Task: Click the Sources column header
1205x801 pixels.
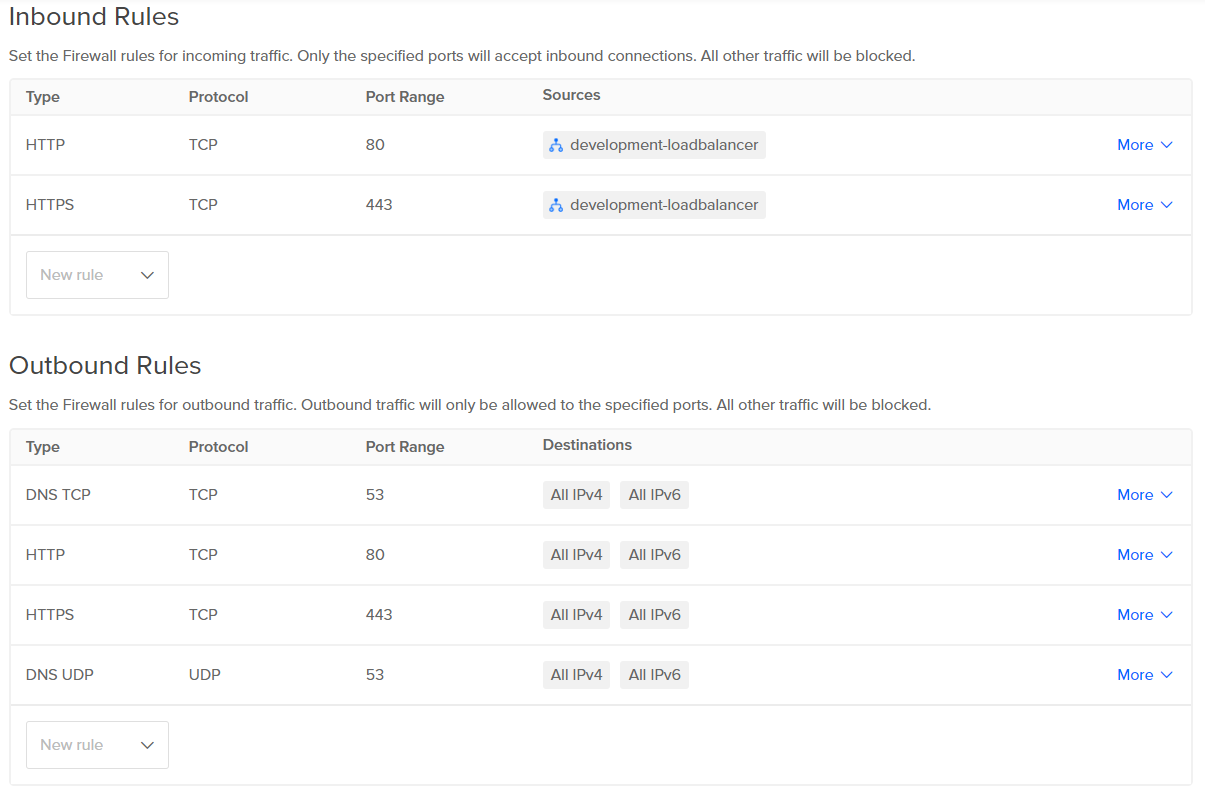Action: 571,95
